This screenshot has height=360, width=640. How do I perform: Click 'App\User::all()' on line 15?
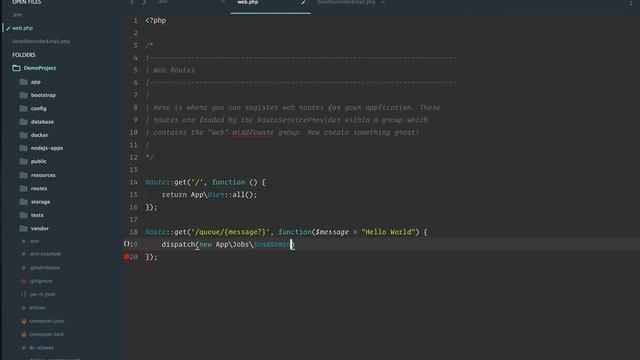click(x=222, y=195)
